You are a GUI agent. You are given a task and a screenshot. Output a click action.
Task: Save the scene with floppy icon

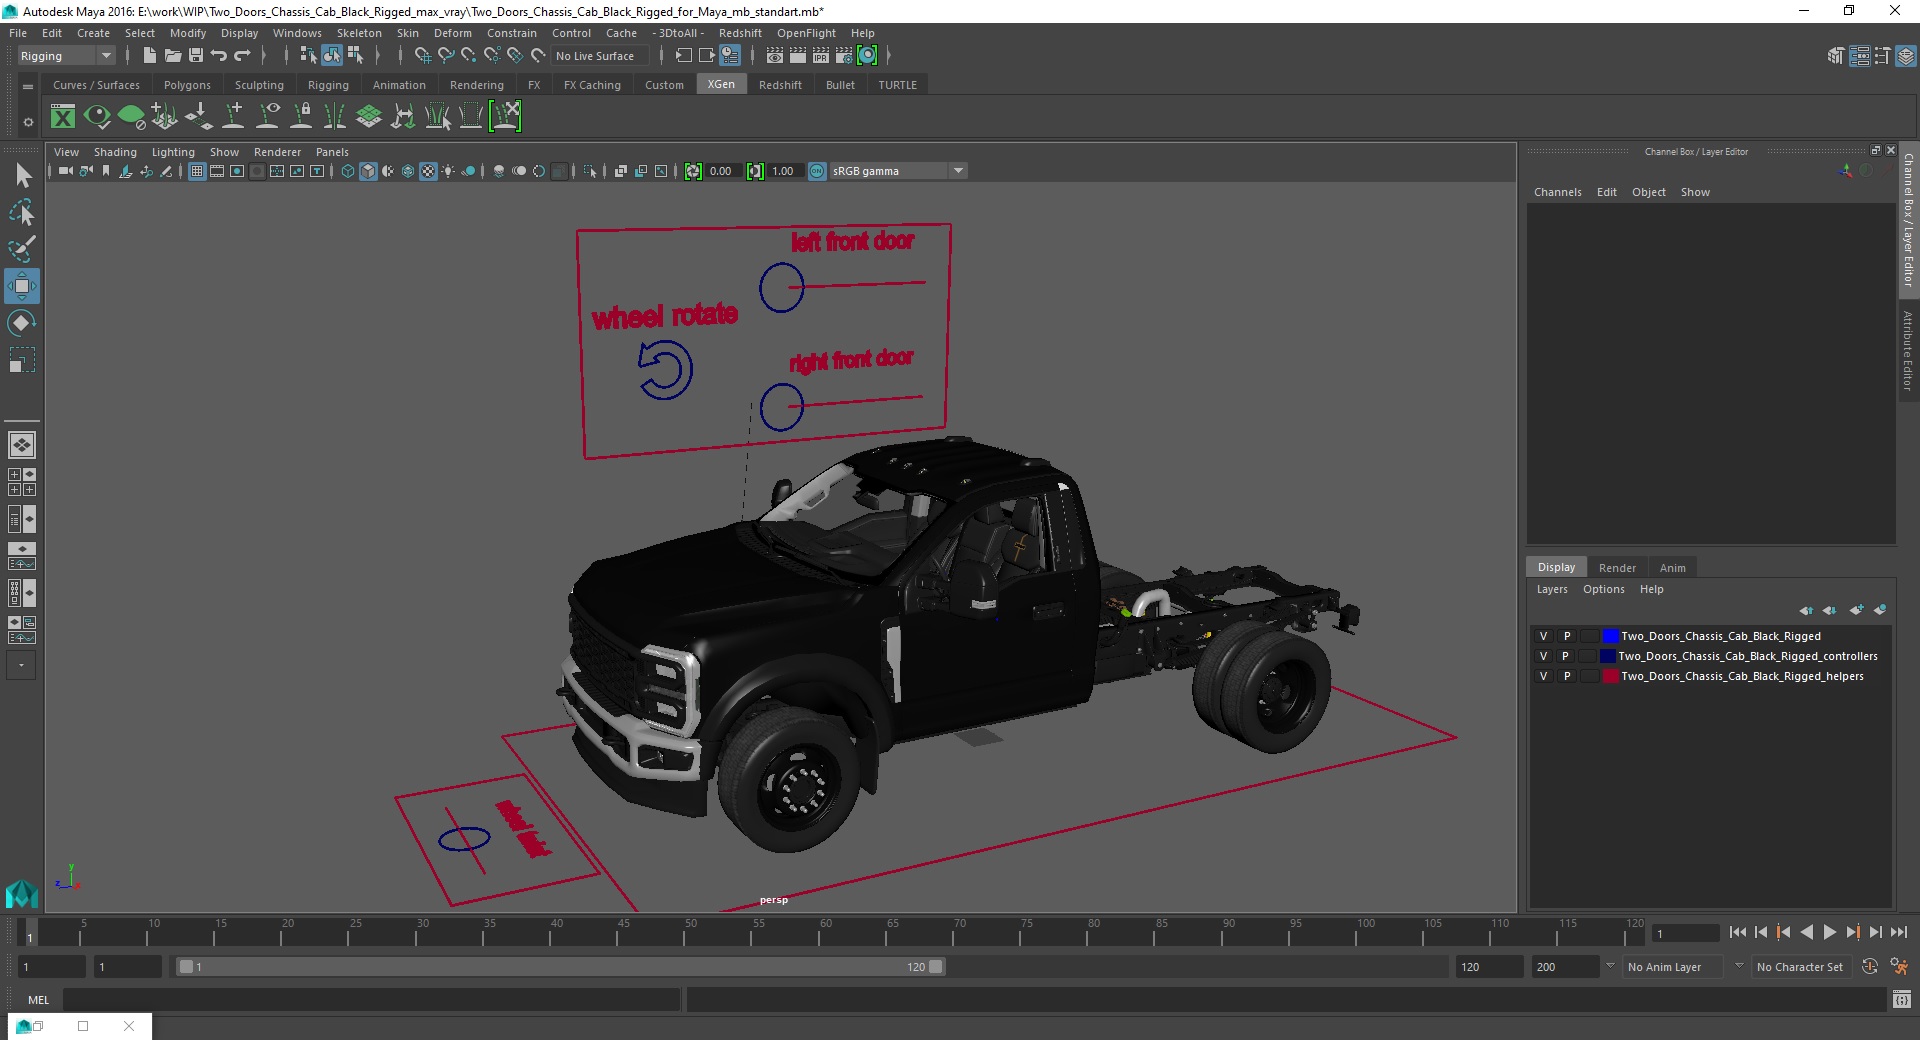click(x=196, y=56)
